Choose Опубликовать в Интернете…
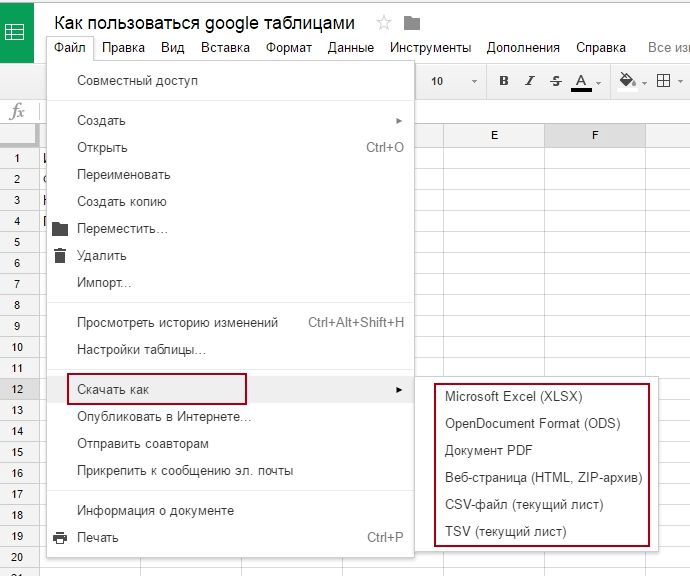This screenshot has width=690, height=576. tap(231, 416)
